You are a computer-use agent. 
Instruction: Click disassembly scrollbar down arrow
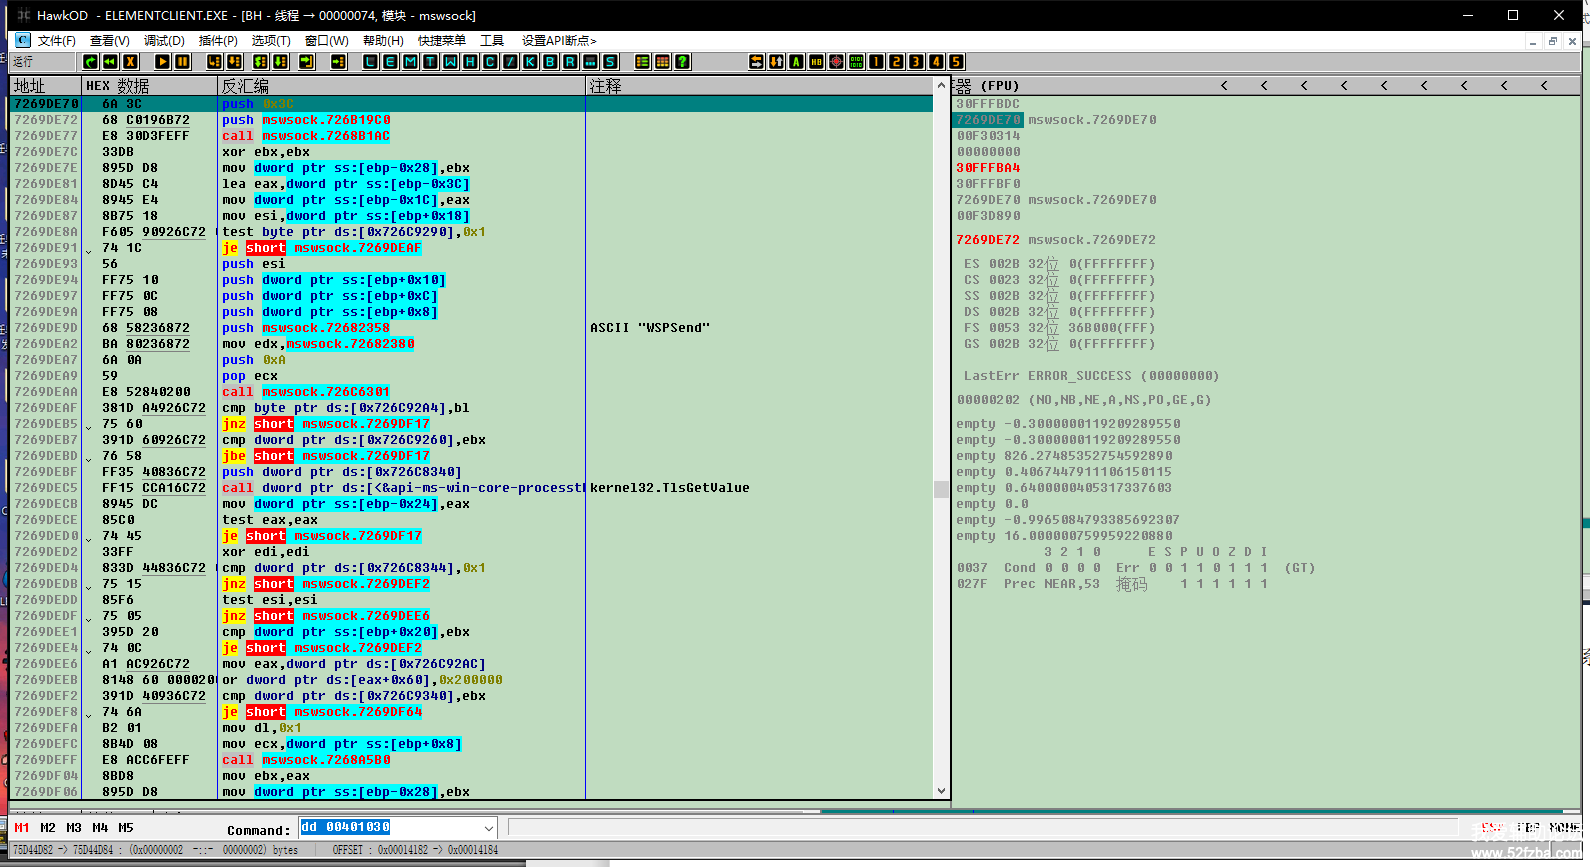point(941,791)
